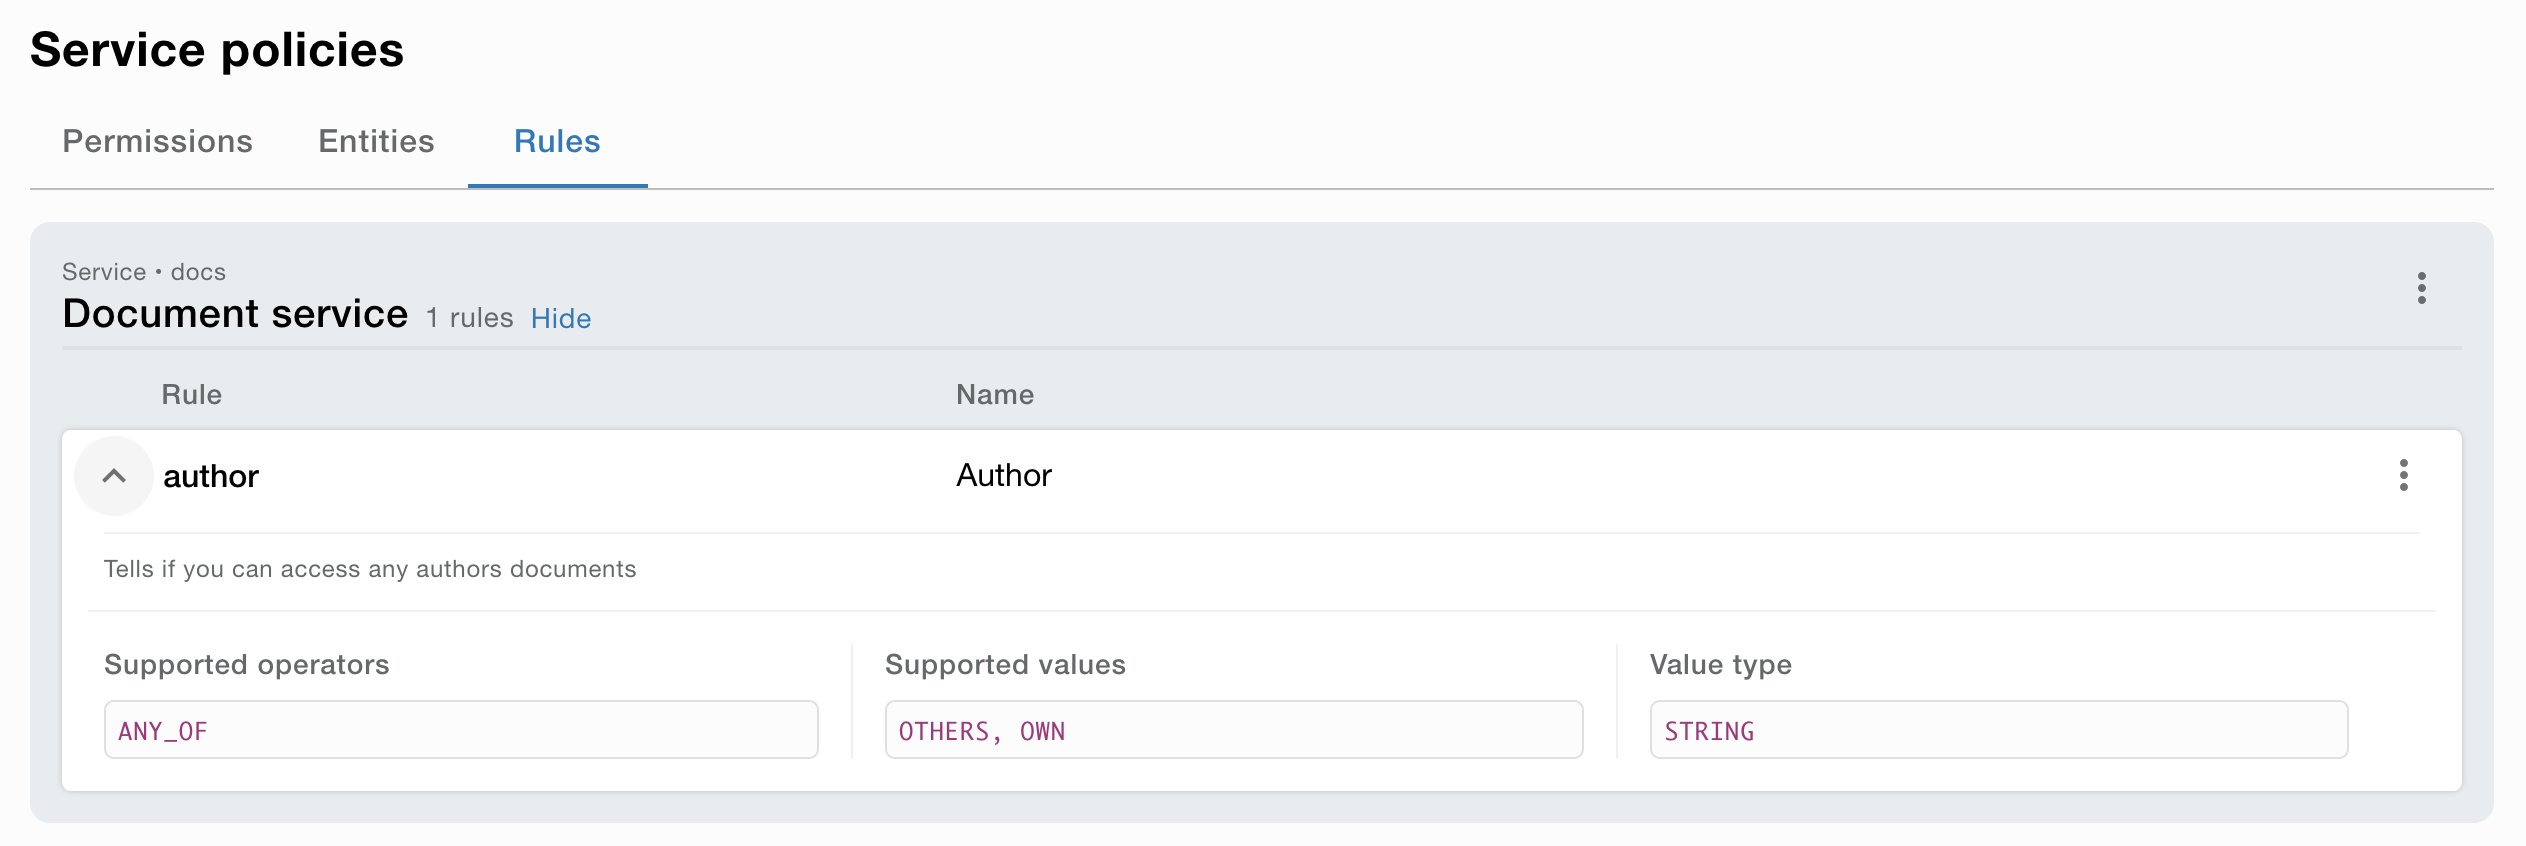The width and height of the screenshot is (2526, 846).
Task: Click the Rule column header
Action: coord(191,395)
